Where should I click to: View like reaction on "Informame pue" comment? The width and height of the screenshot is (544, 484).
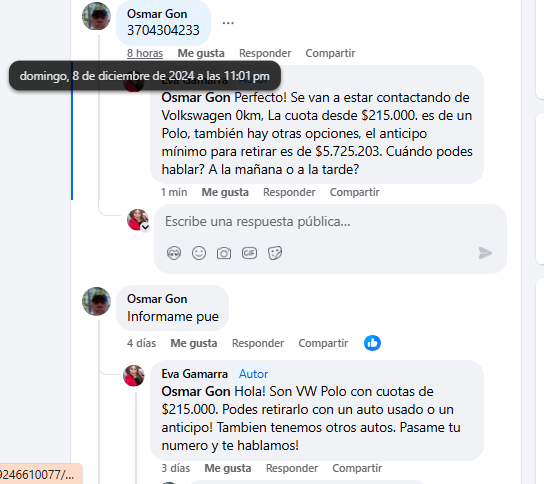tap(372, 343)
